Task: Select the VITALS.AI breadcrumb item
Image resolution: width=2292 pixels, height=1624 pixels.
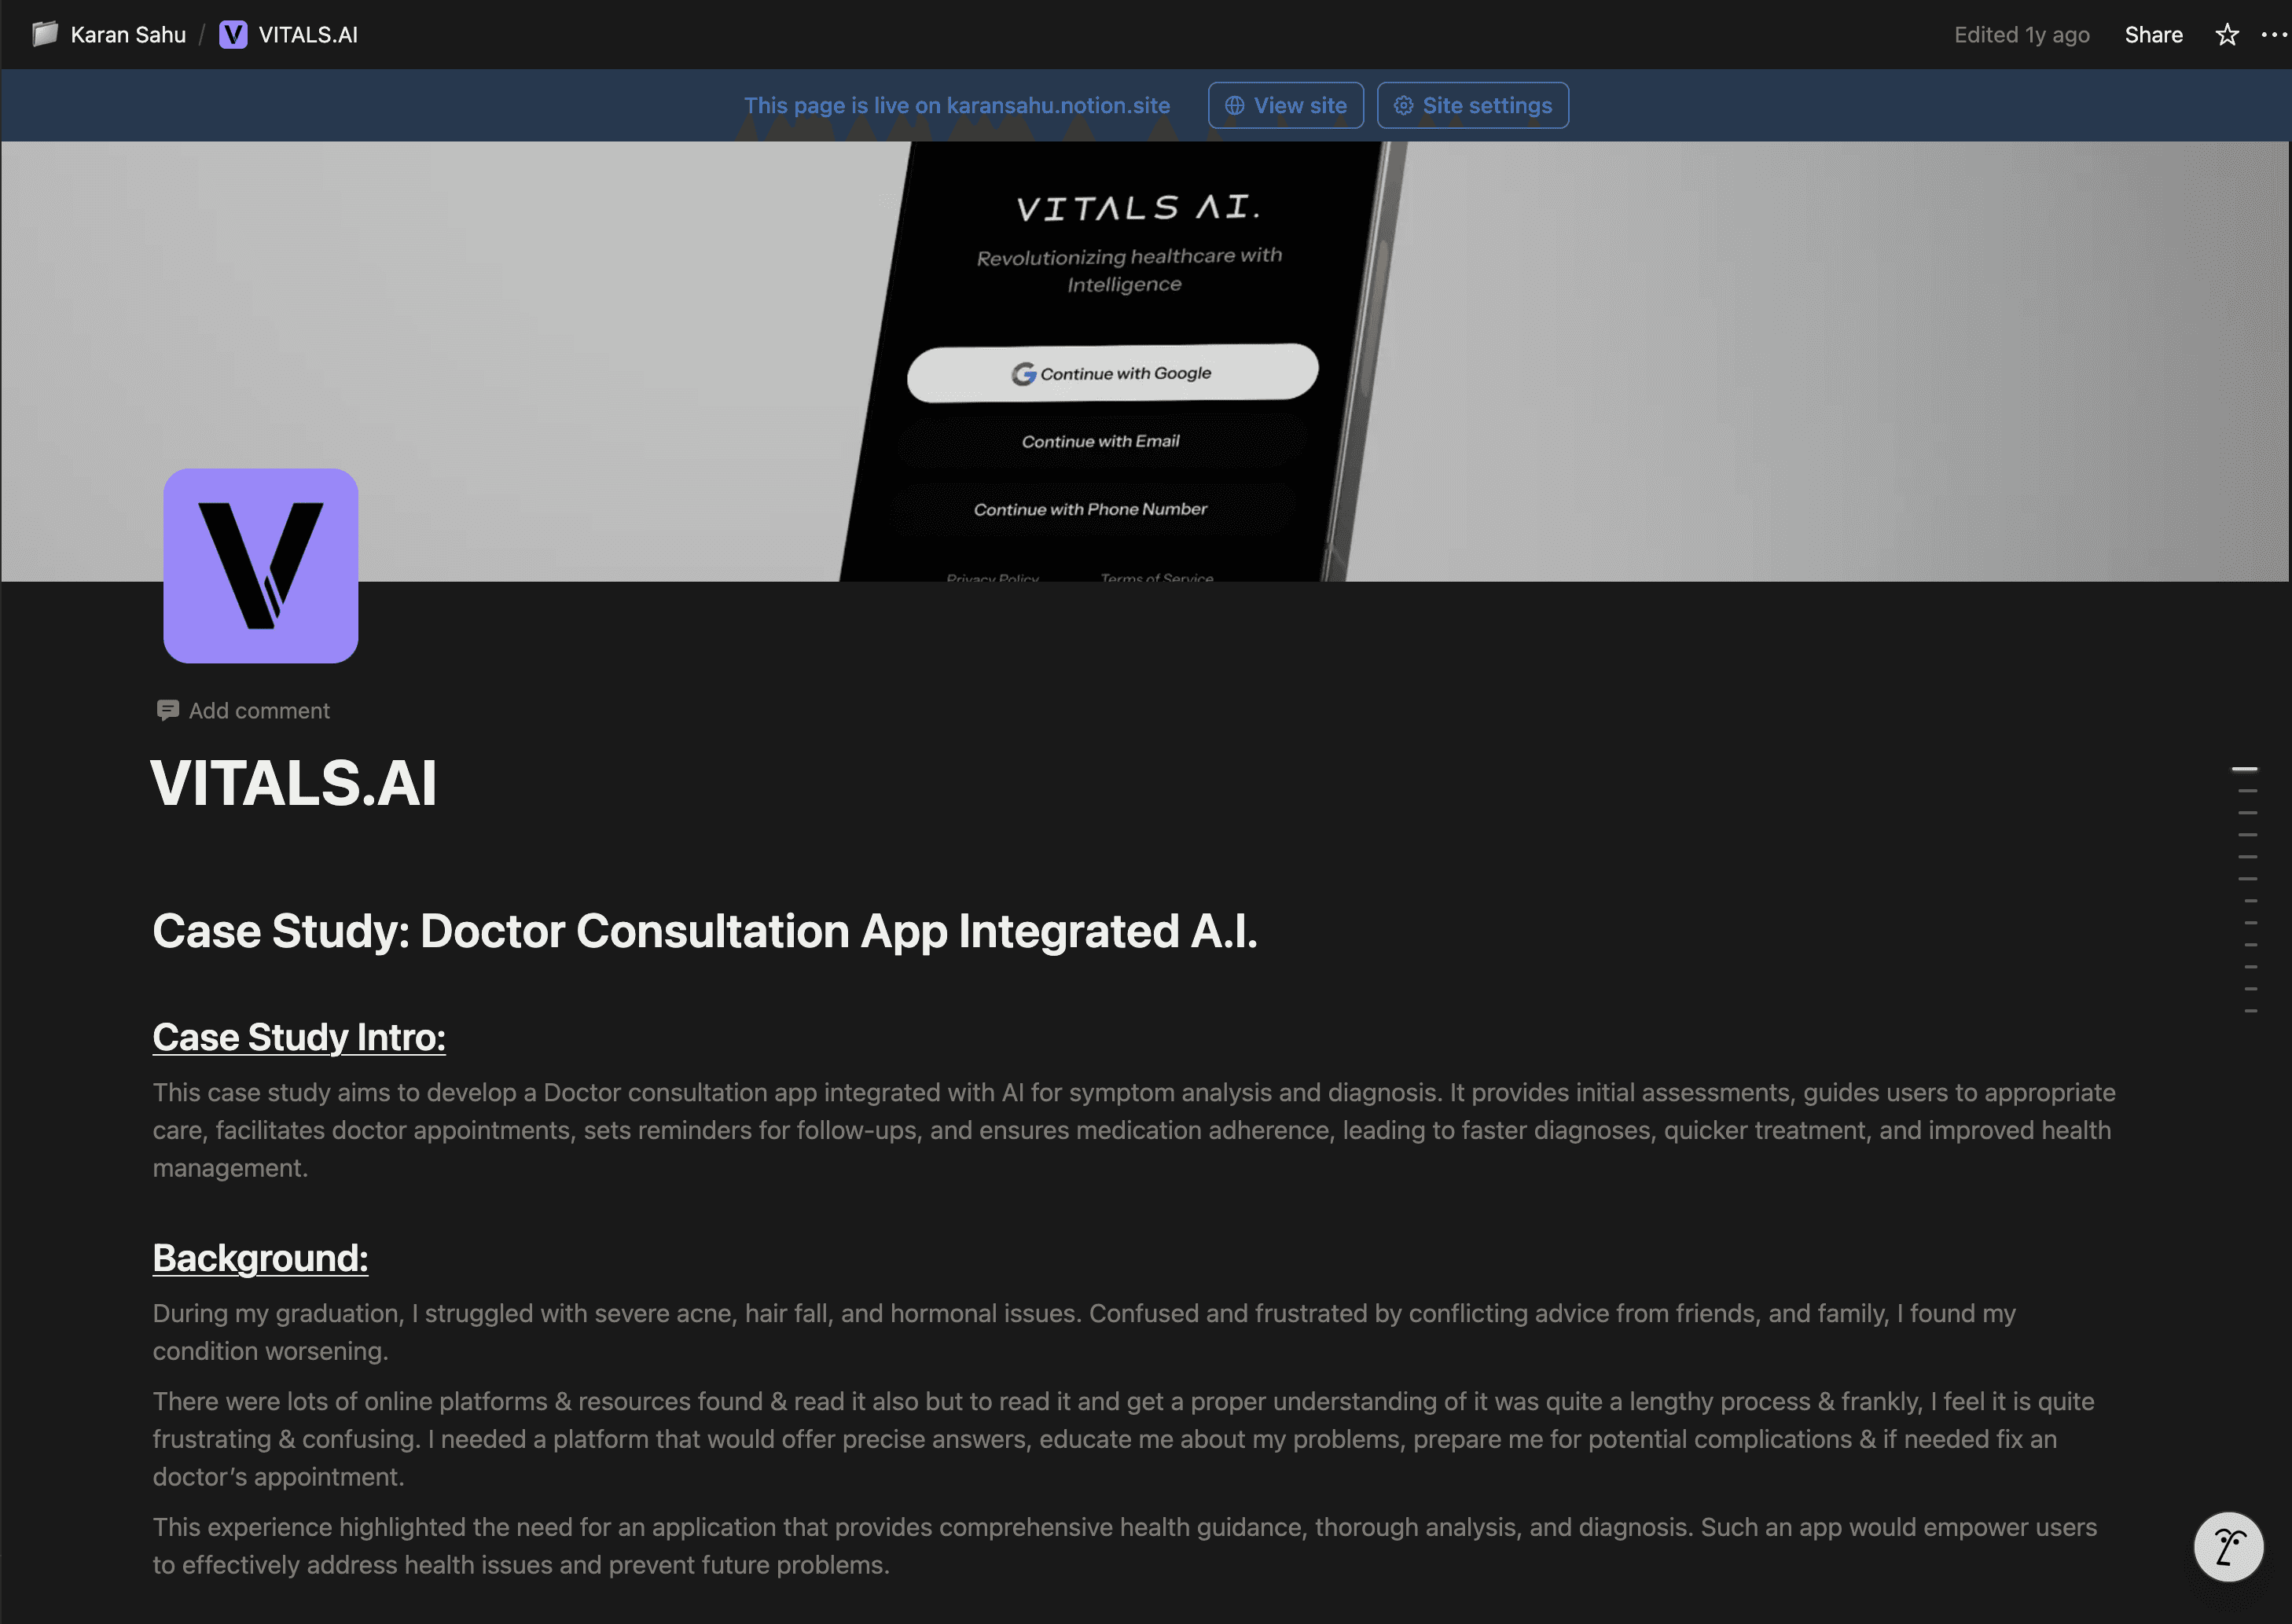Action: pyautogui.click(x=307, y=35)
